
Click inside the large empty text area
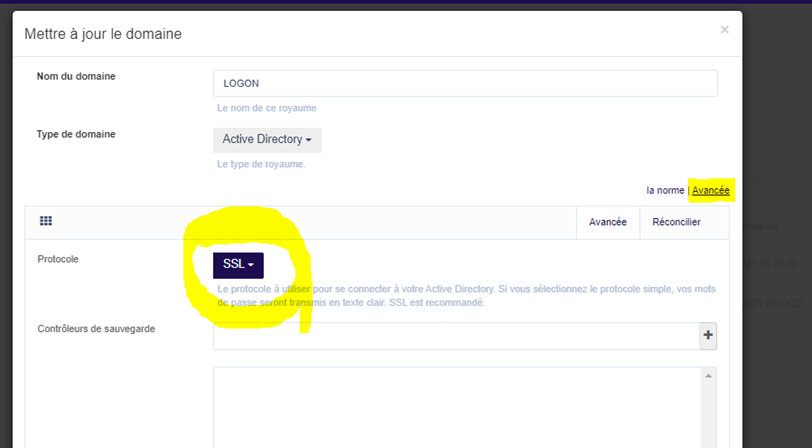(x=455, y=408)
